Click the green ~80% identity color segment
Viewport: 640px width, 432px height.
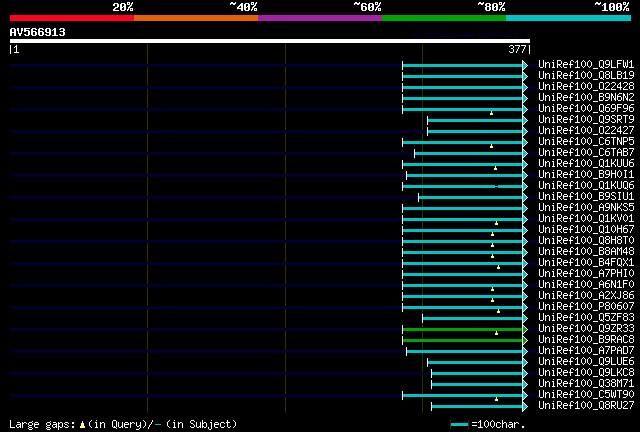[444, 18]
